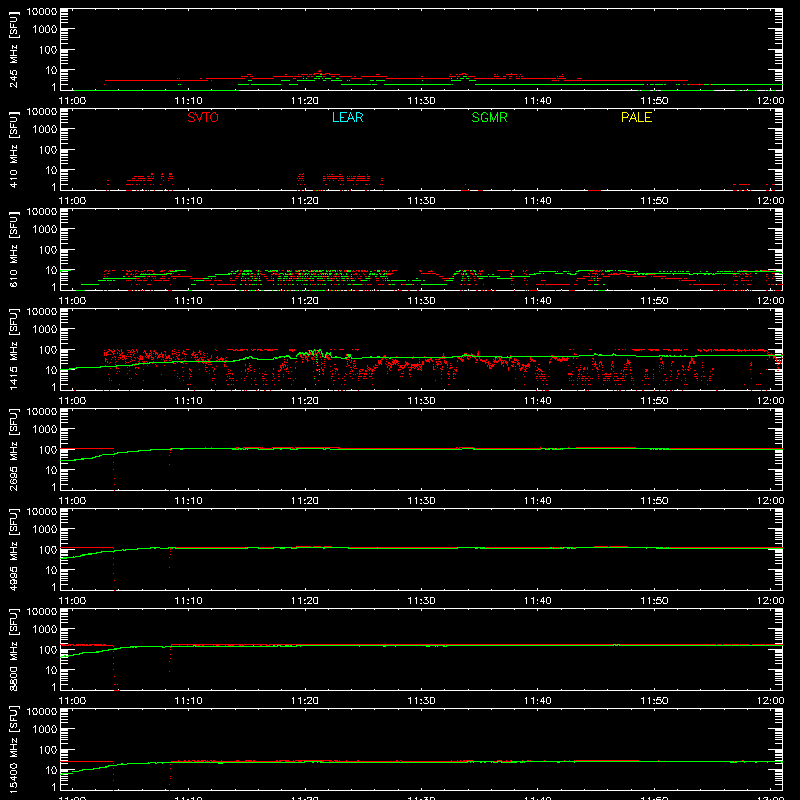This screenshot has width=800, height=800.
Task: Click the cyan LEAR station label
Action: [x=347, y=117]
